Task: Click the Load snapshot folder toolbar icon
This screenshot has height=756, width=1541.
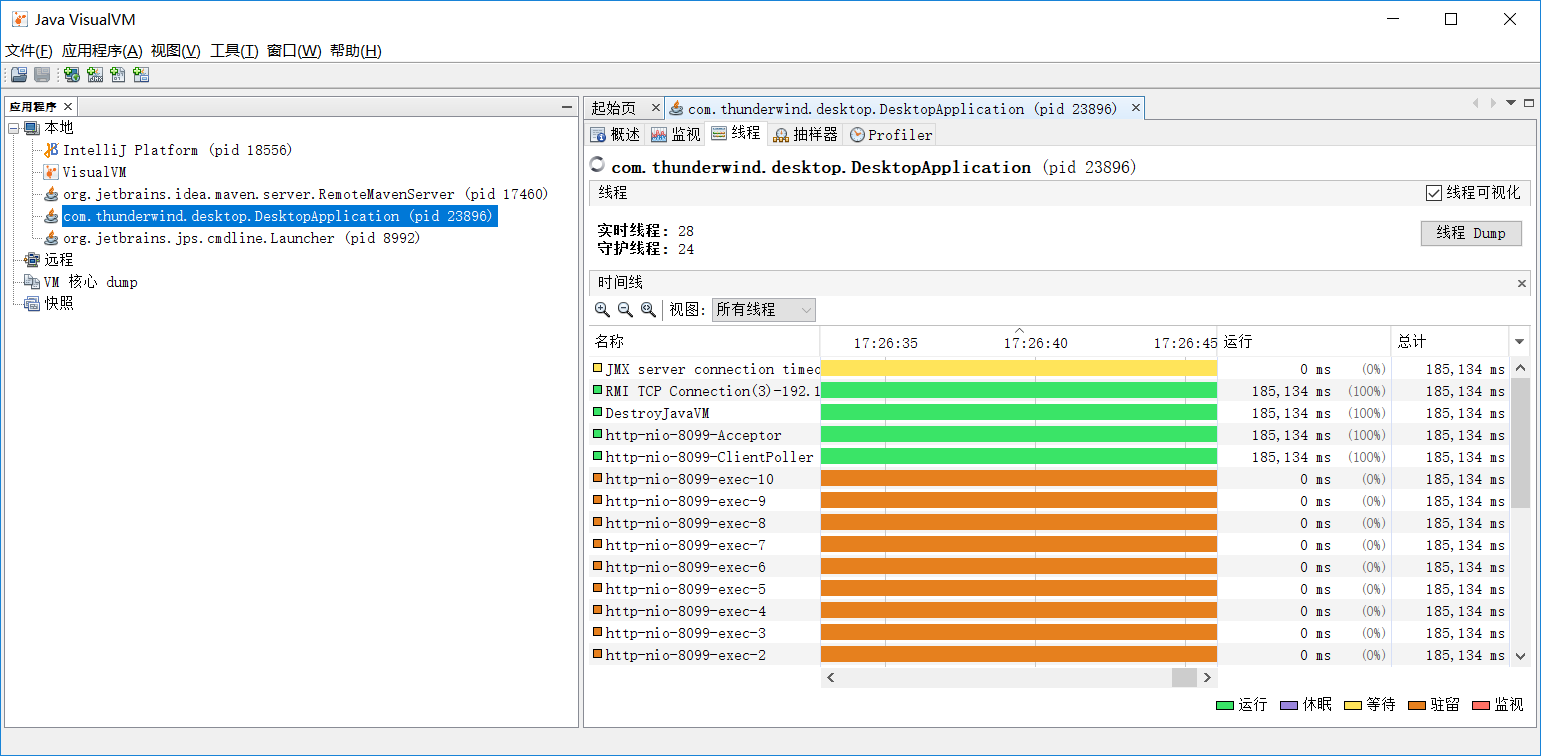Action: [18, 75]
